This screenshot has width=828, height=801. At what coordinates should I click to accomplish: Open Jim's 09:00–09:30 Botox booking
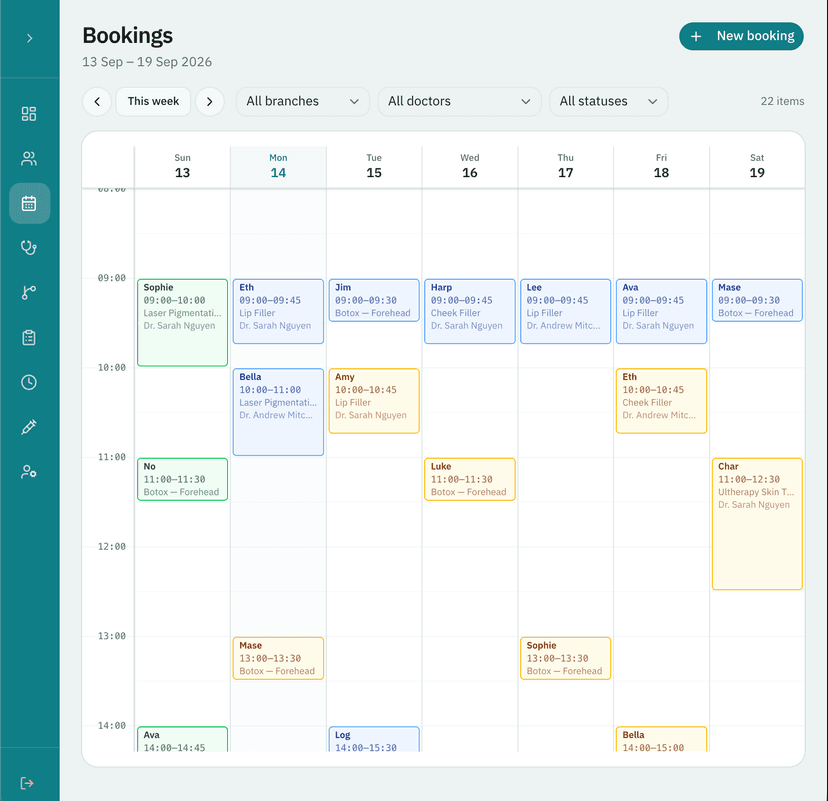coord(374,300)
